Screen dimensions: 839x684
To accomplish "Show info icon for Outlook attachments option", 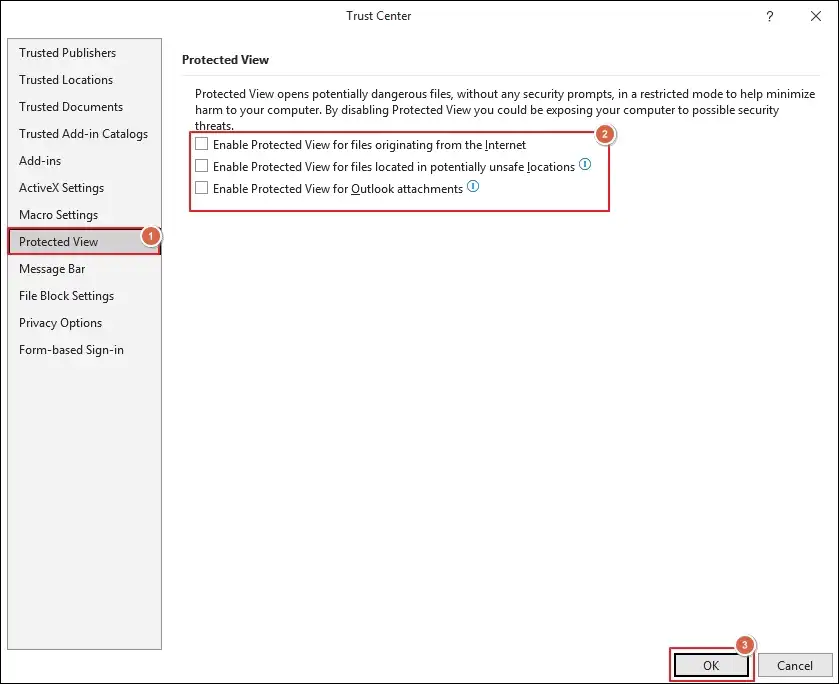I will click(x=473, y=186).
